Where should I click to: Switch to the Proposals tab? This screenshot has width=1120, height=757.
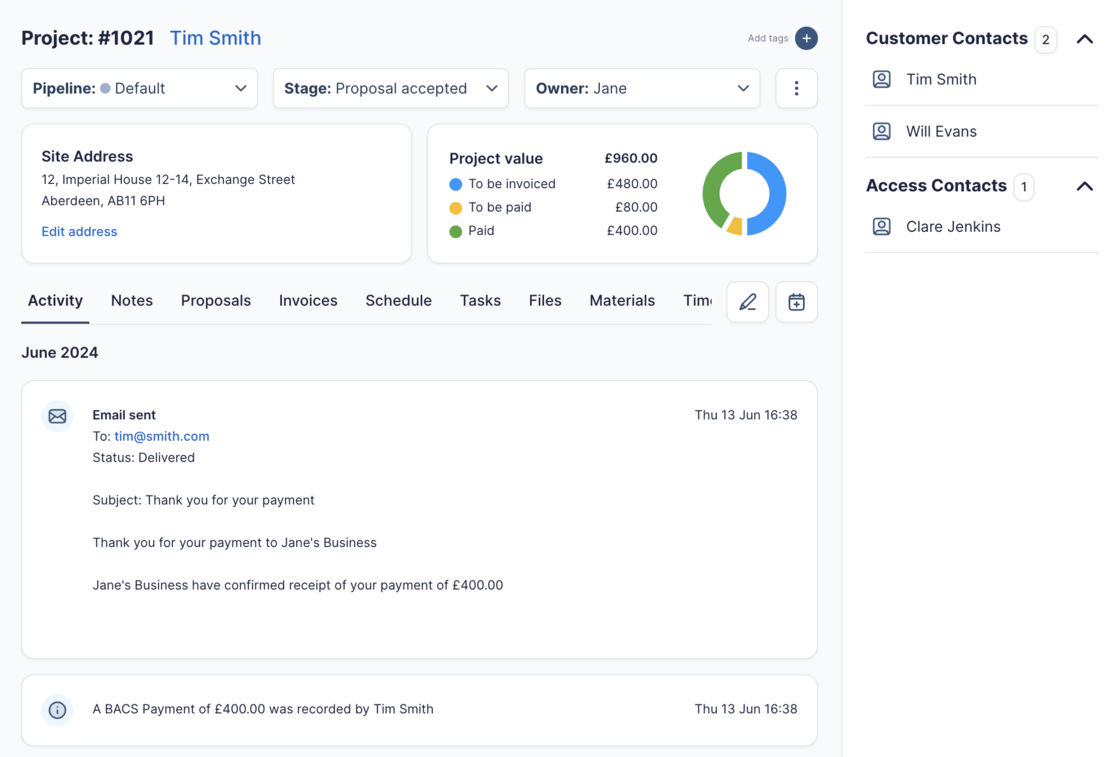[216, 300]
